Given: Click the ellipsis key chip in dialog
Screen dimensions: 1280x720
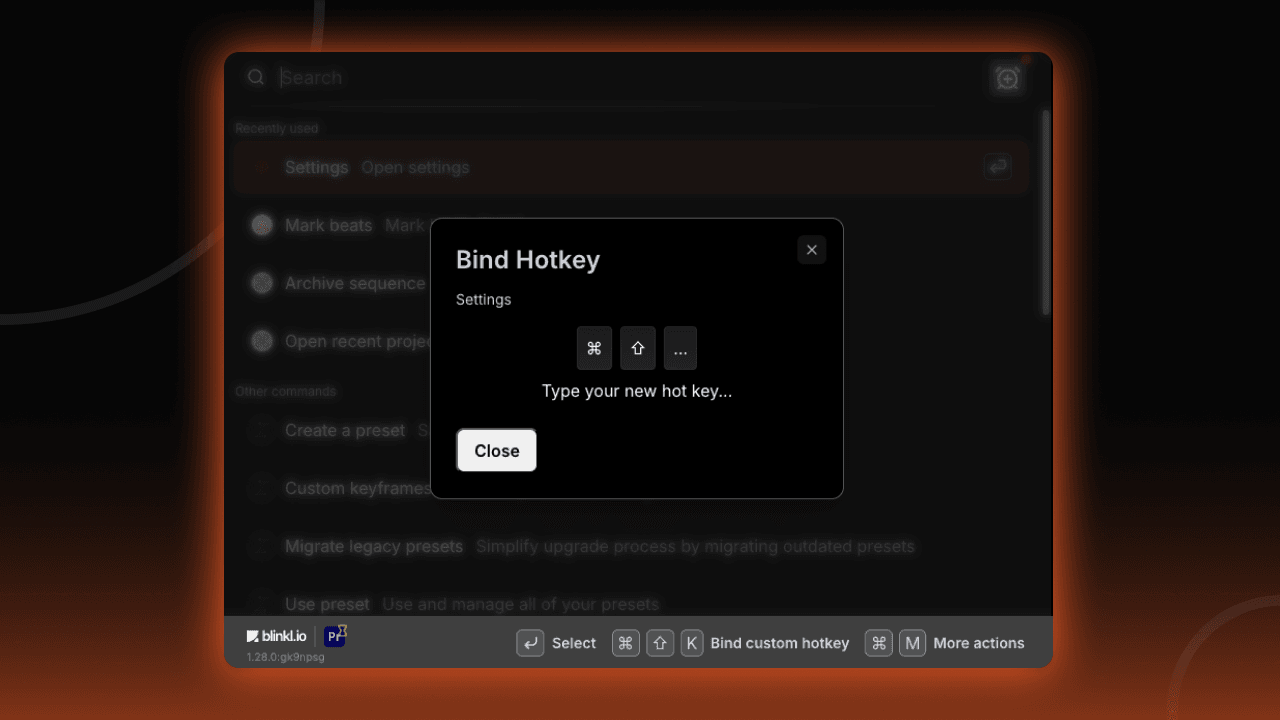Looking at the screenshot, I should pyautogui.click(x=680, y=348).
